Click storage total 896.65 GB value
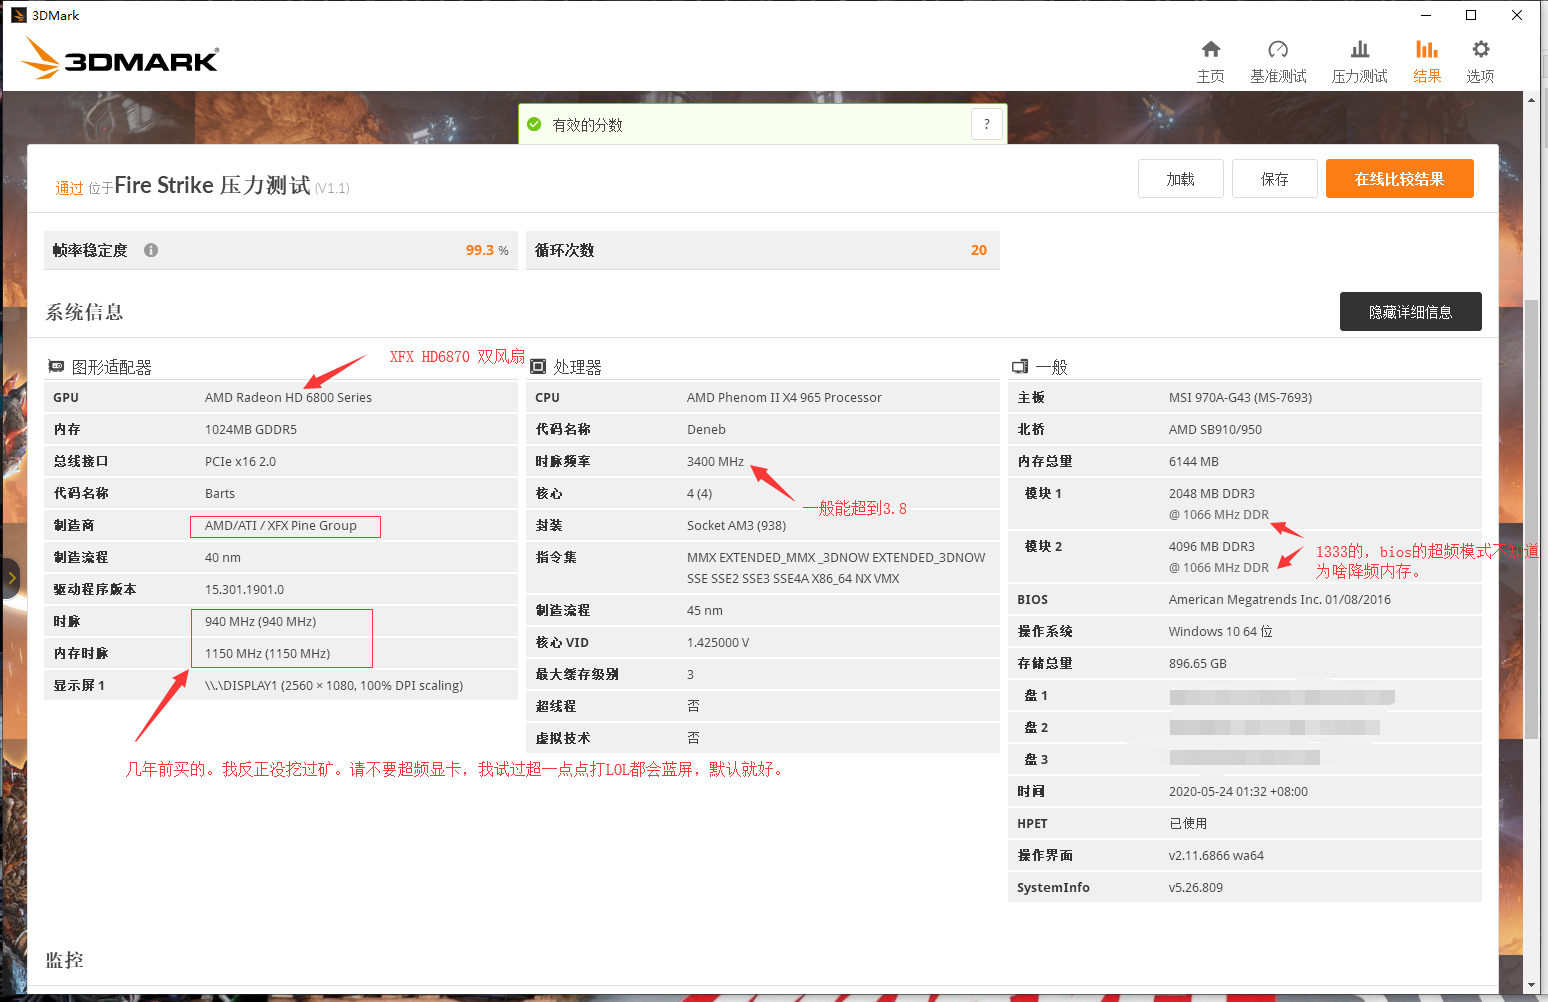Image resolution: width=1548 pixels, height=1002 pixels. [x=1197, y=663]
